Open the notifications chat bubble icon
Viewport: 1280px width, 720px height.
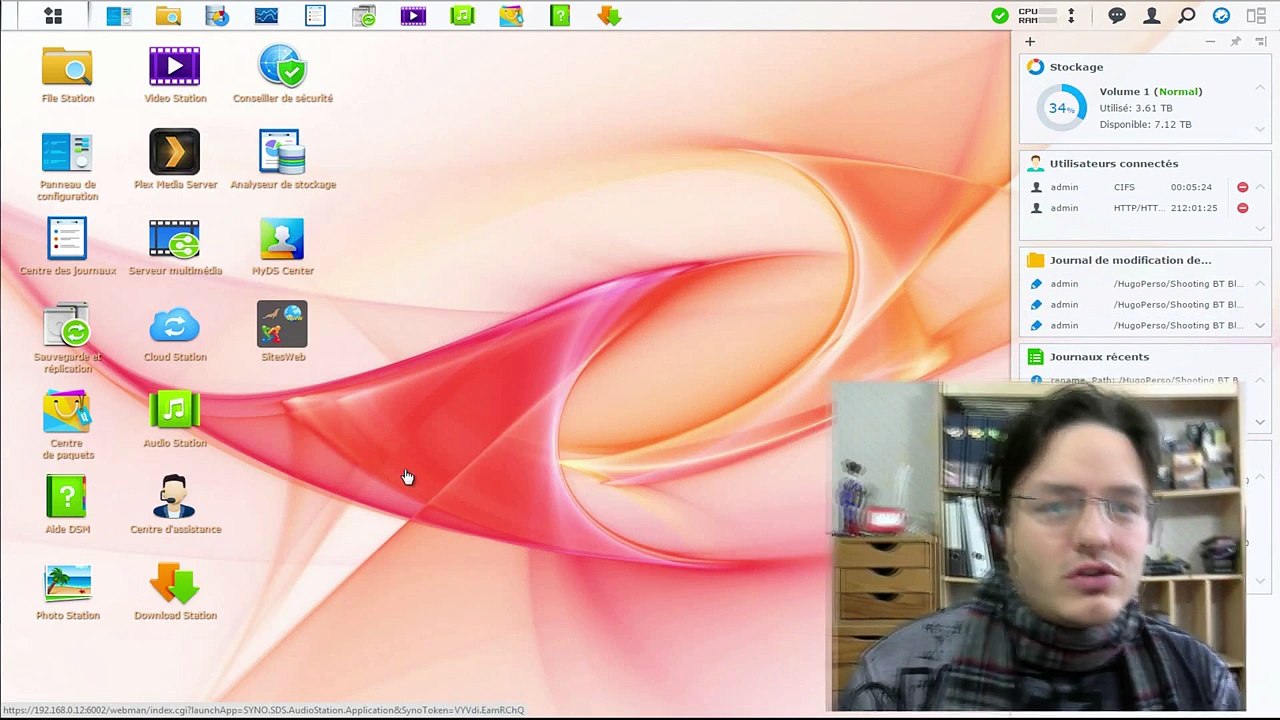click(1117, 15)
